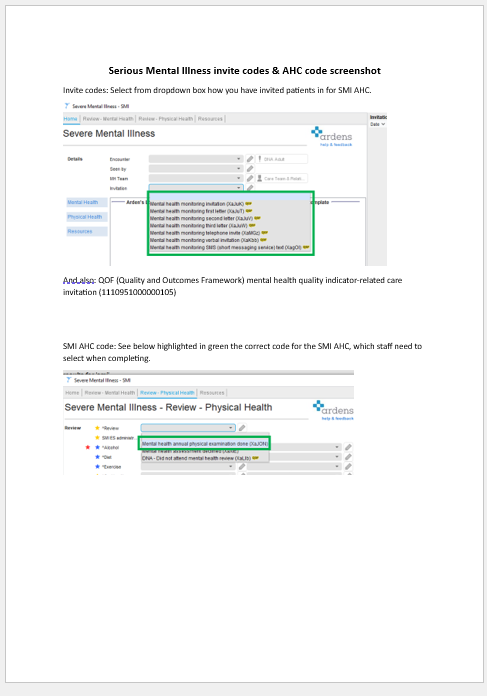487x696 pixels.
Task: Open Review - Mental Health tab in invite codes screenshot
Action: point(108,119)
